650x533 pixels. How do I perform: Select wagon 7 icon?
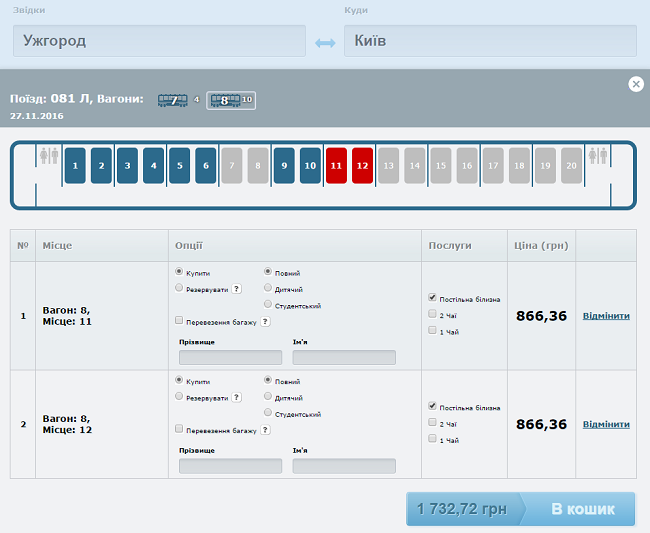[x=173, y=100]
